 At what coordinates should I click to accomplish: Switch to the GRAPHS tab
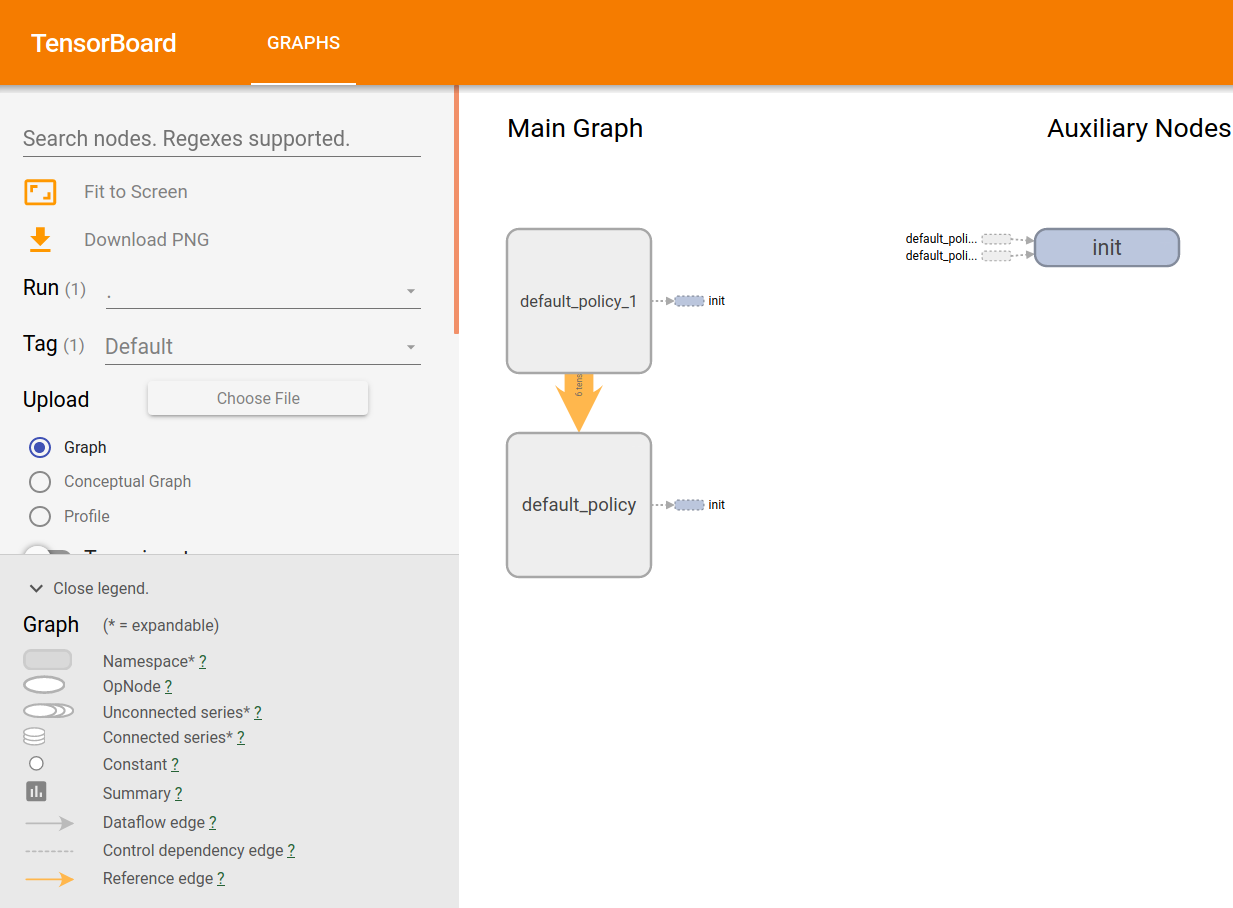point(303,43)
